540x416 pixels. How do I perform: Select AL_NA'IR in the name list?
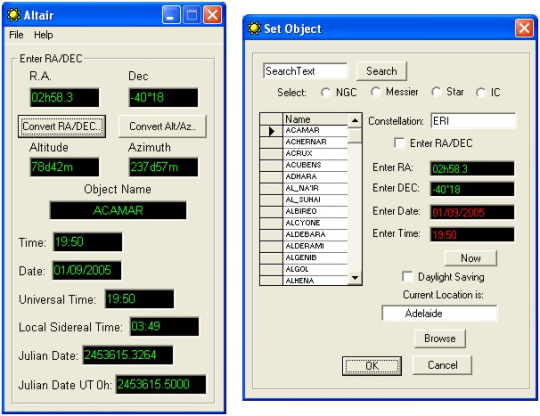tap(315, 188)
